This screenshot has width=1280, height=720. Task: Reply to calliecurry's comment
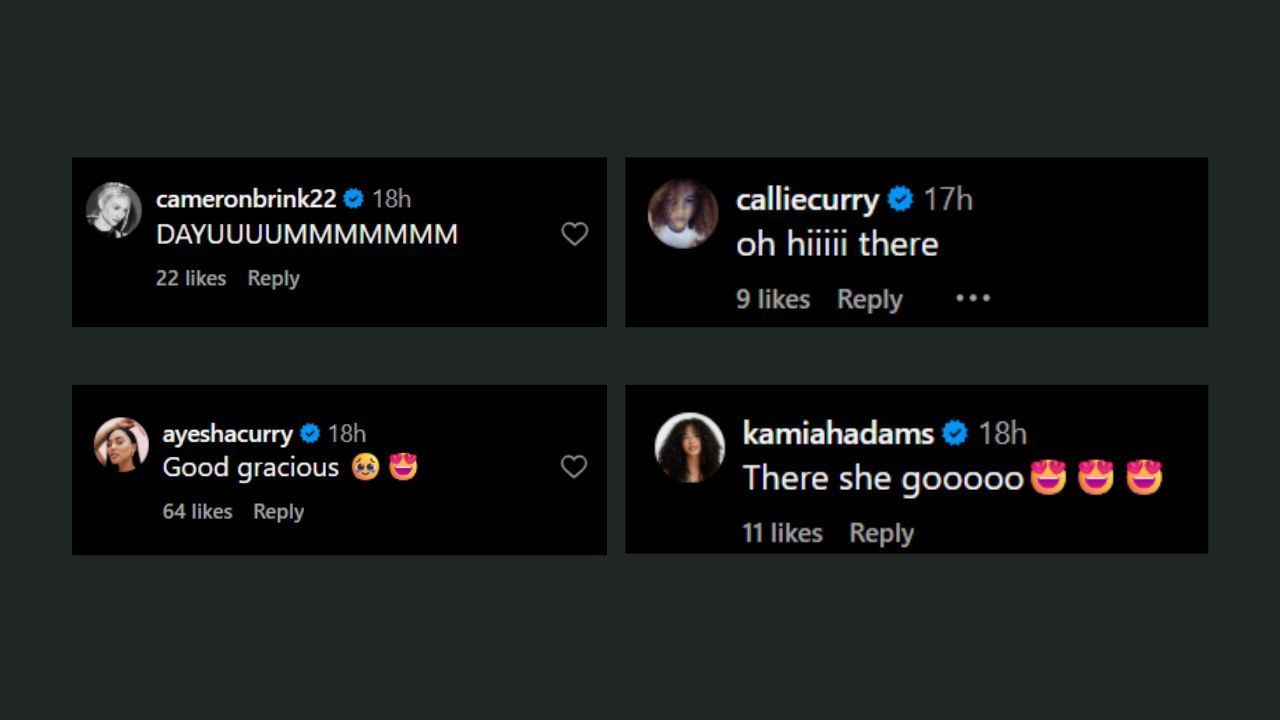coord(869,299)
